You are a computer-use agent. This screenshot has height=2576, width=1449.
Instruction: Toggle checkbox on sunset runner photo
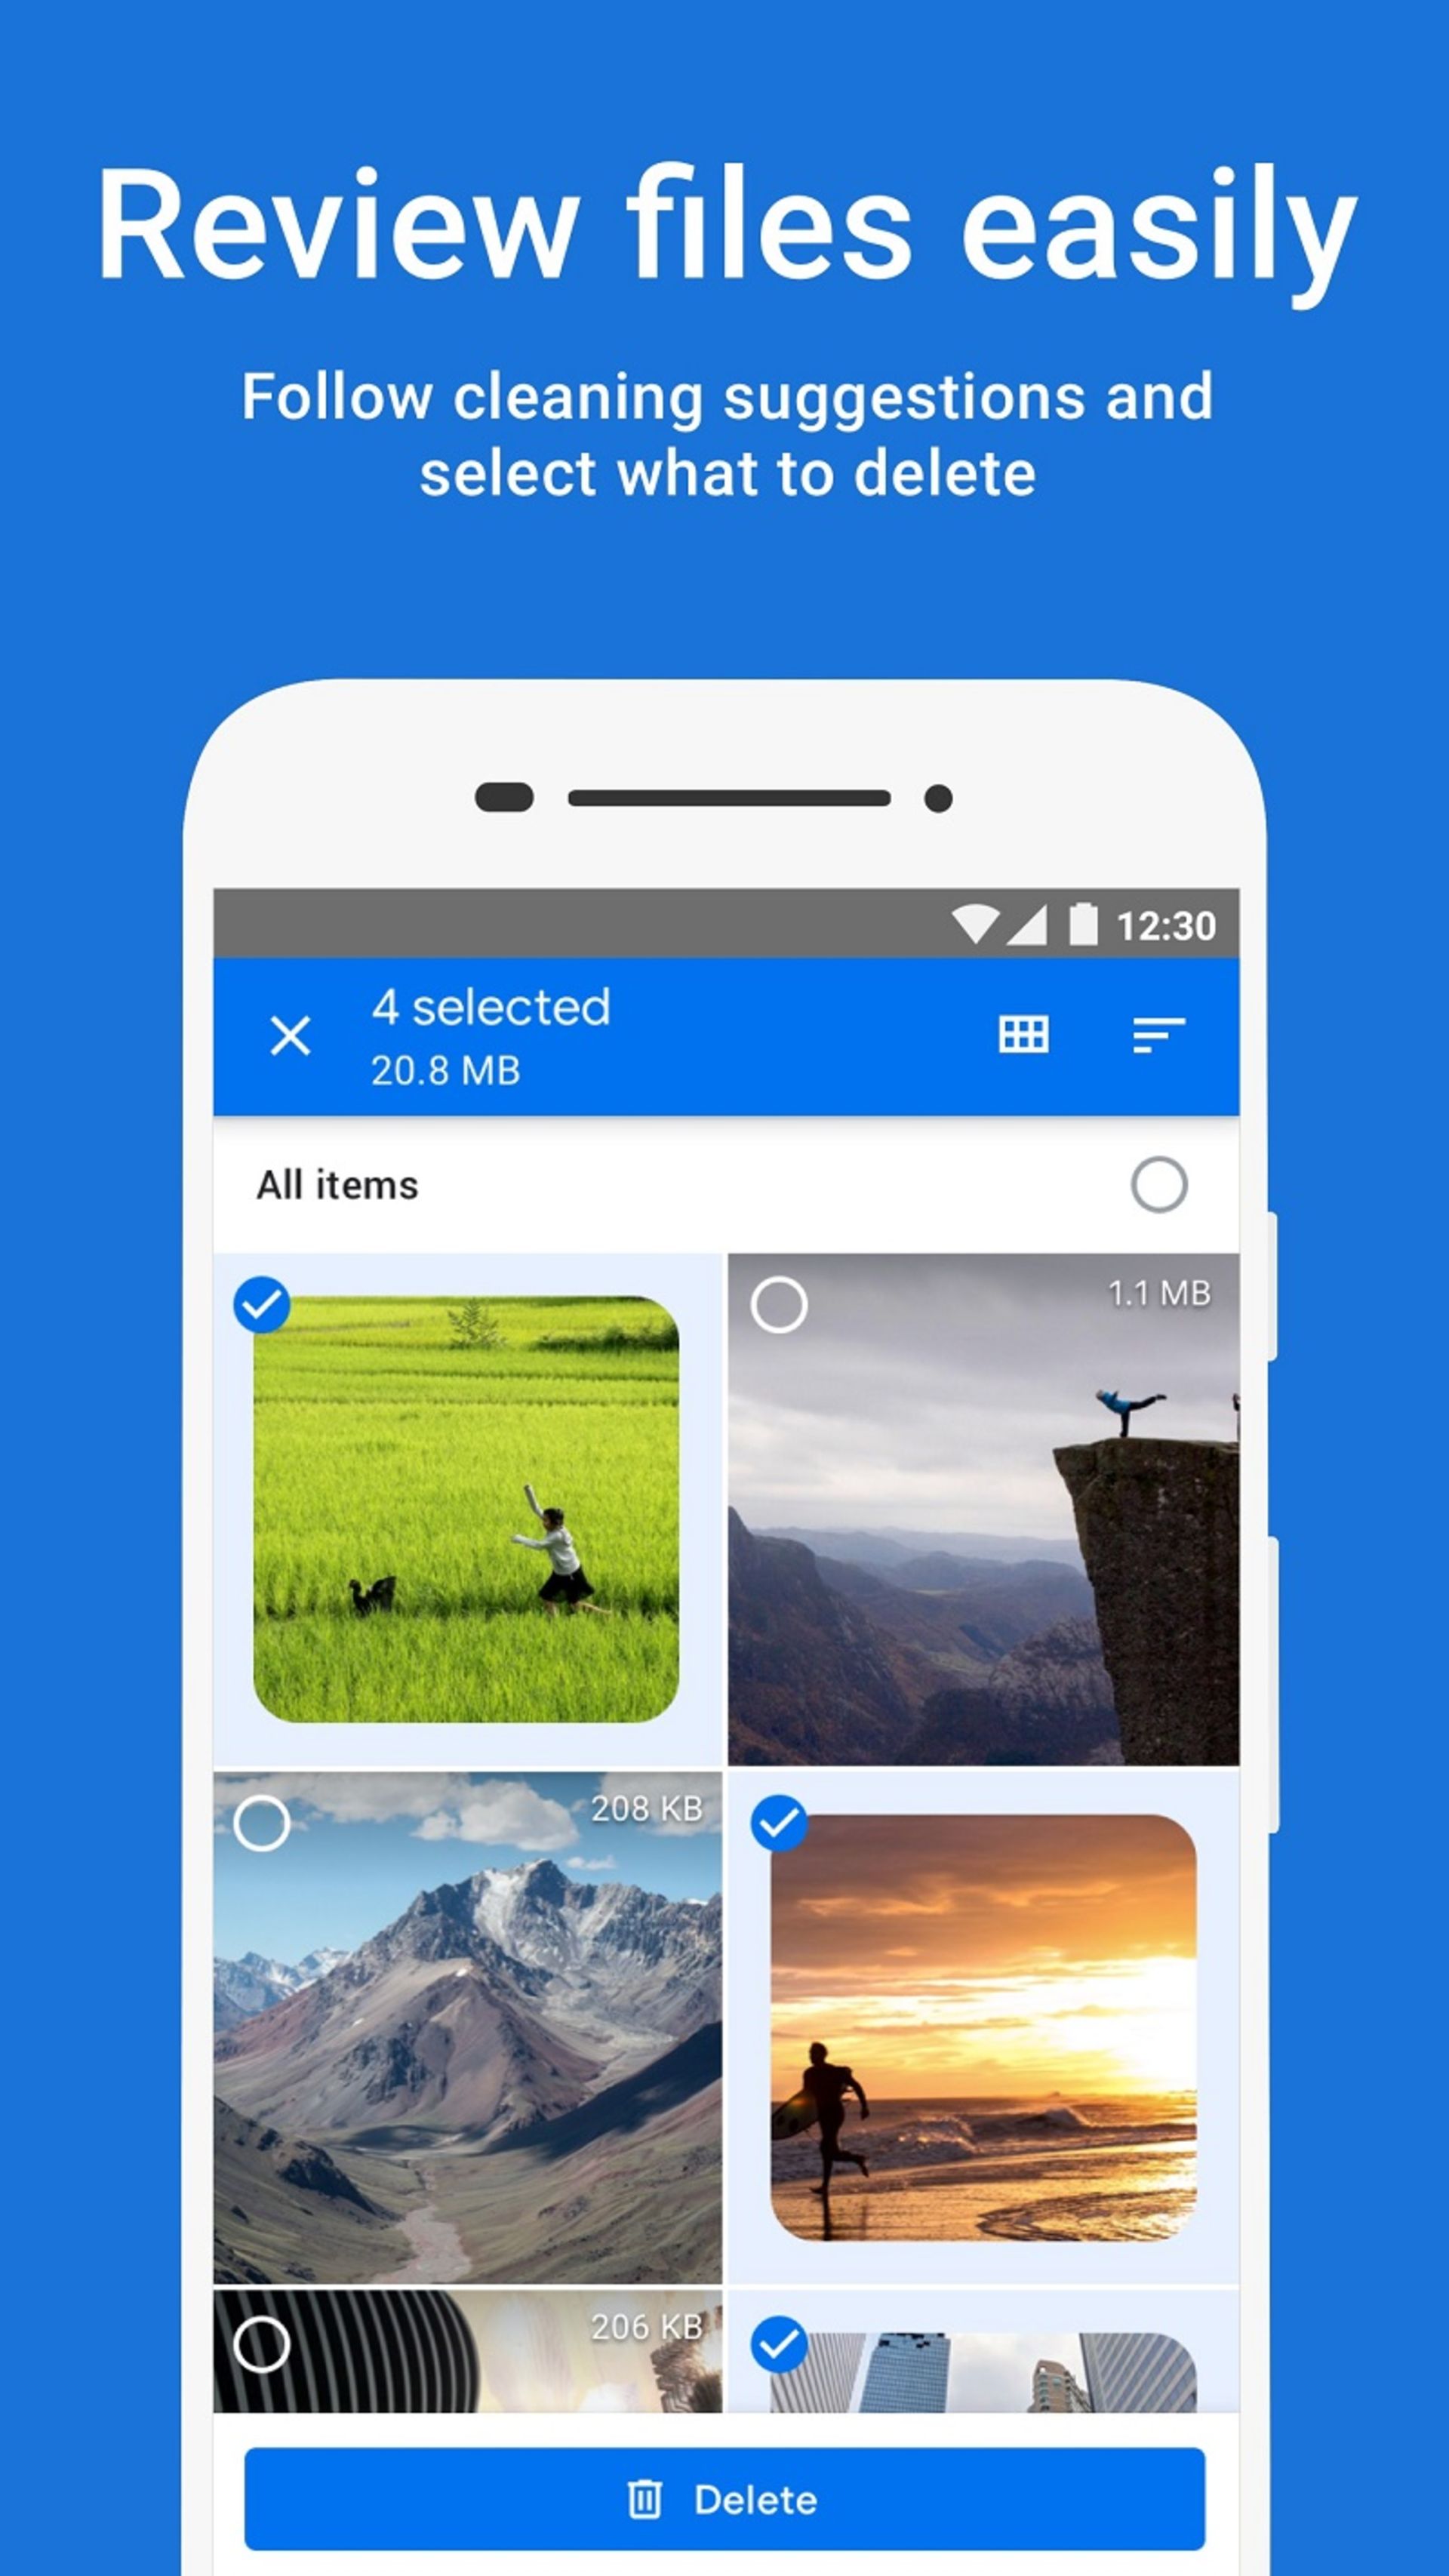[784, 1824]
